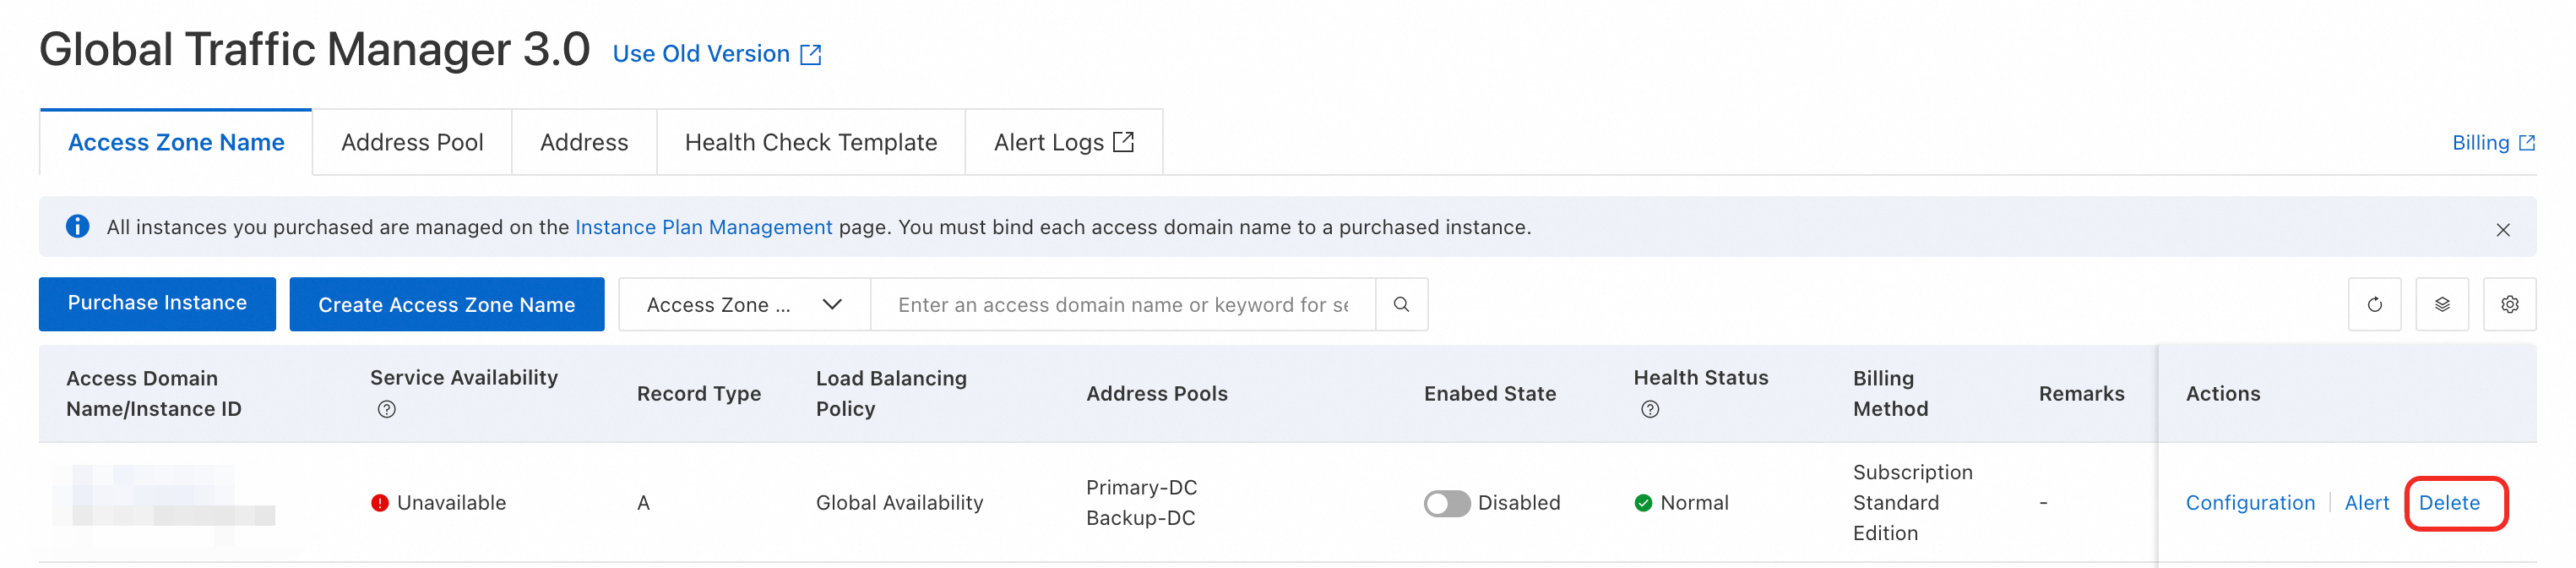Click the Delete action link

(x=2449, y=503)
